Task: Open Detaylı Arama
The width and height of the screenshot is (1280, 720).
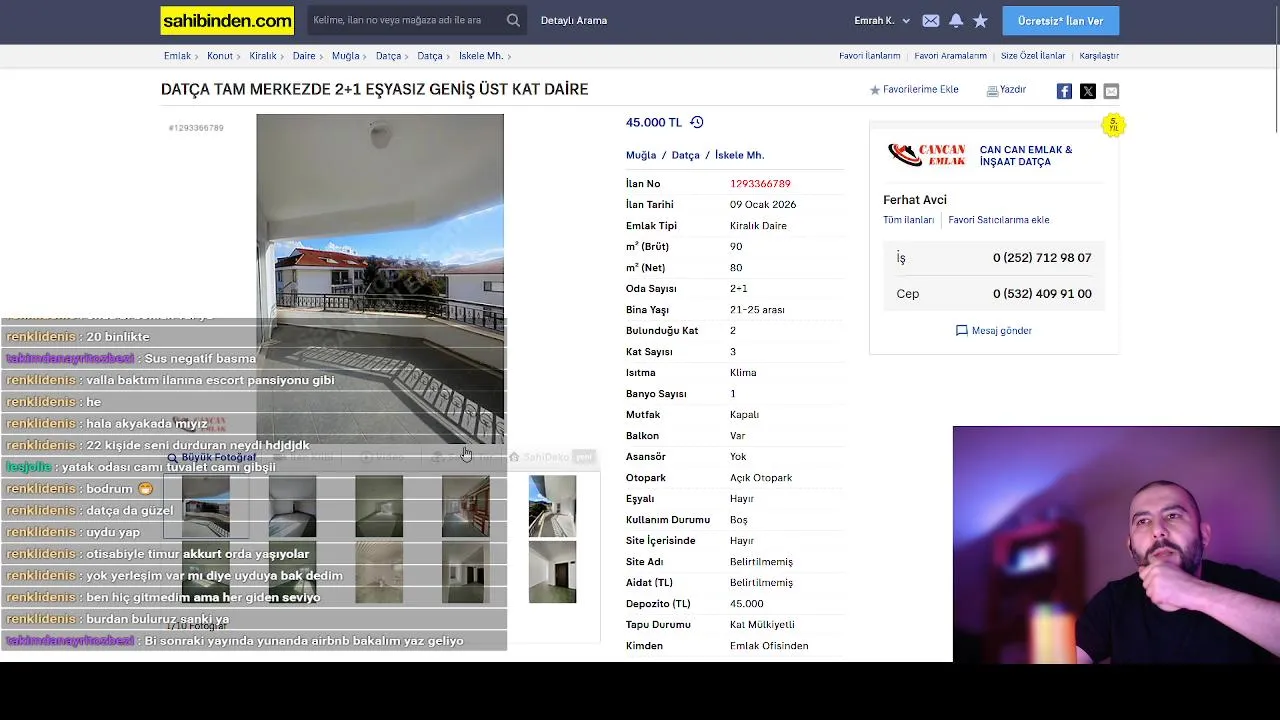Action: [574, 20]
